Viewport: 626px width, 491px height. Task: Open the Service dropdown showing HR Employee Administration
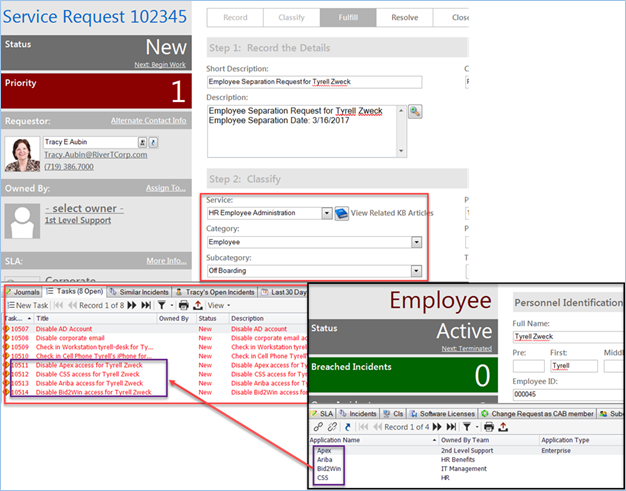point(327,213)
